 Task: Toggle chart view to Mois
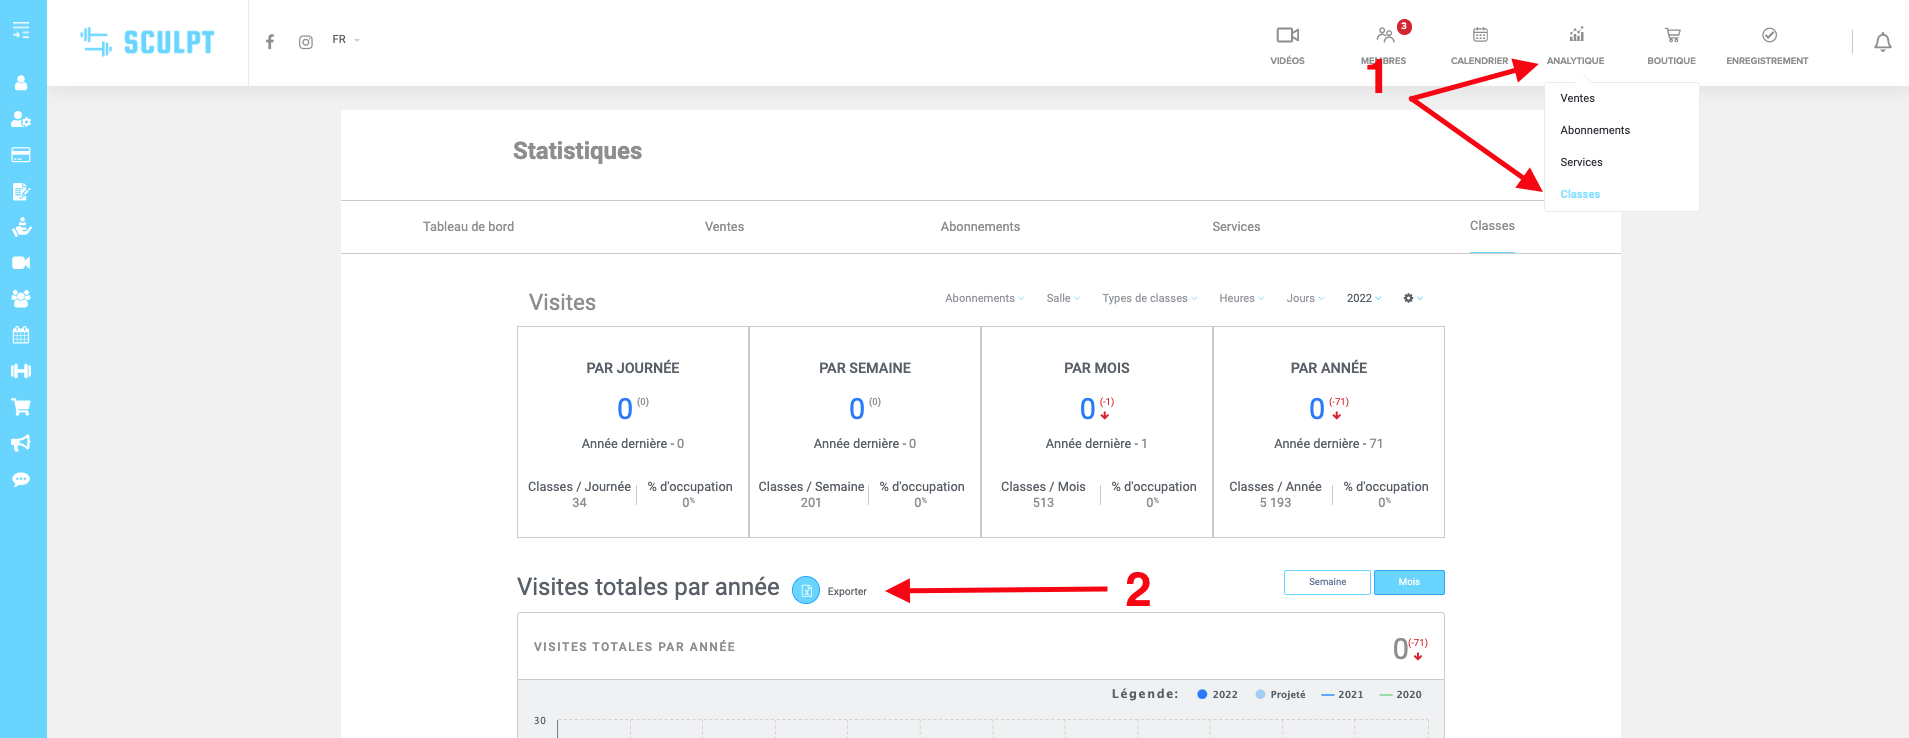[1408, 582]
